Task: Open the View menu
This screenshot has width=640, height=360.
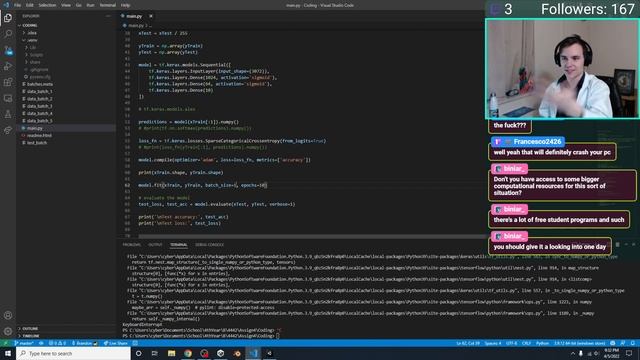Action: (x=66, y=5)
